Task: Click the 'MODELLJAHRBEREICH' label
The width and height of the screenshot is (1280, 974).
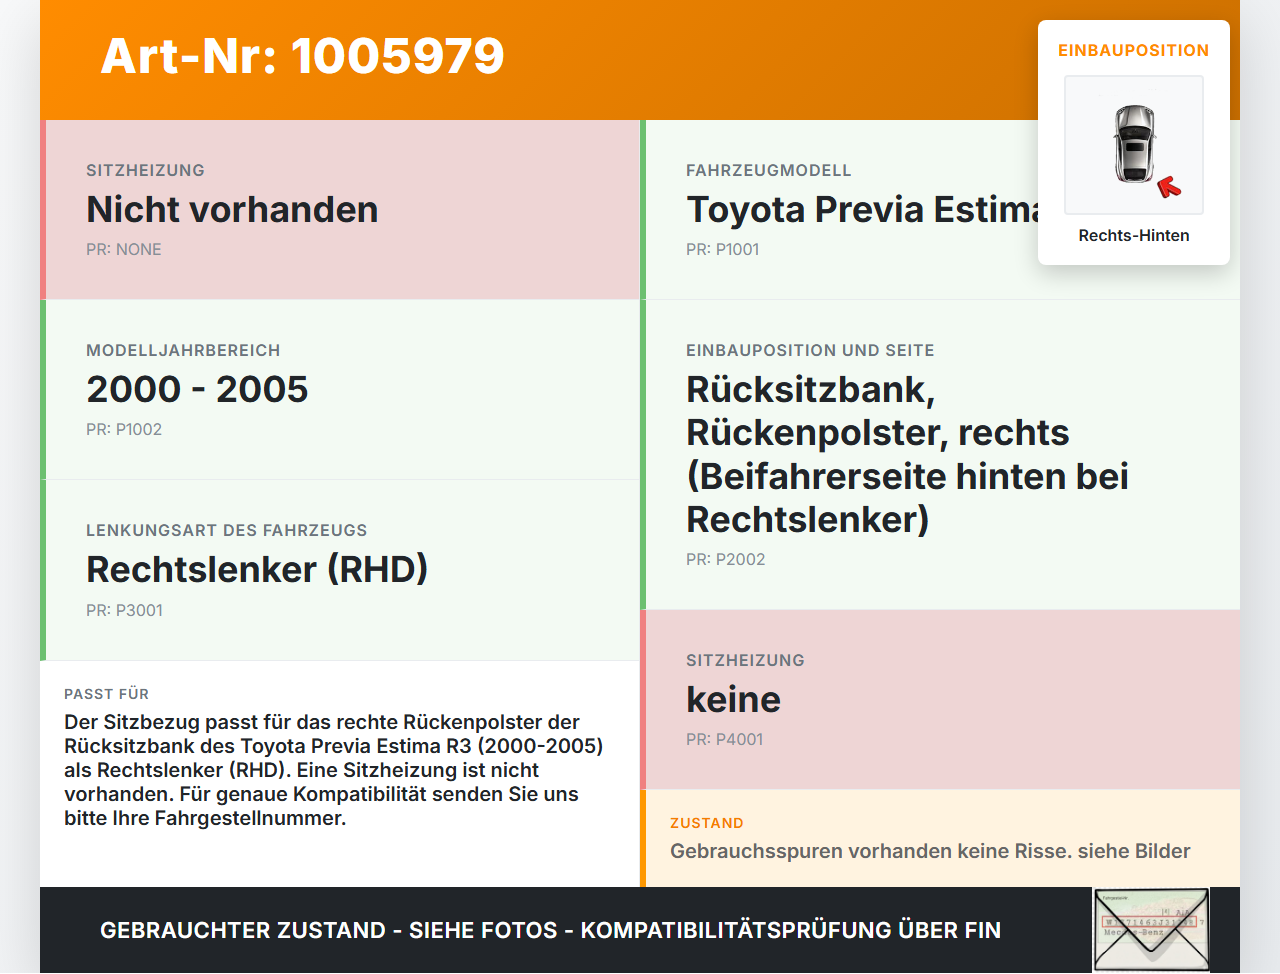Action: (183, 350)
